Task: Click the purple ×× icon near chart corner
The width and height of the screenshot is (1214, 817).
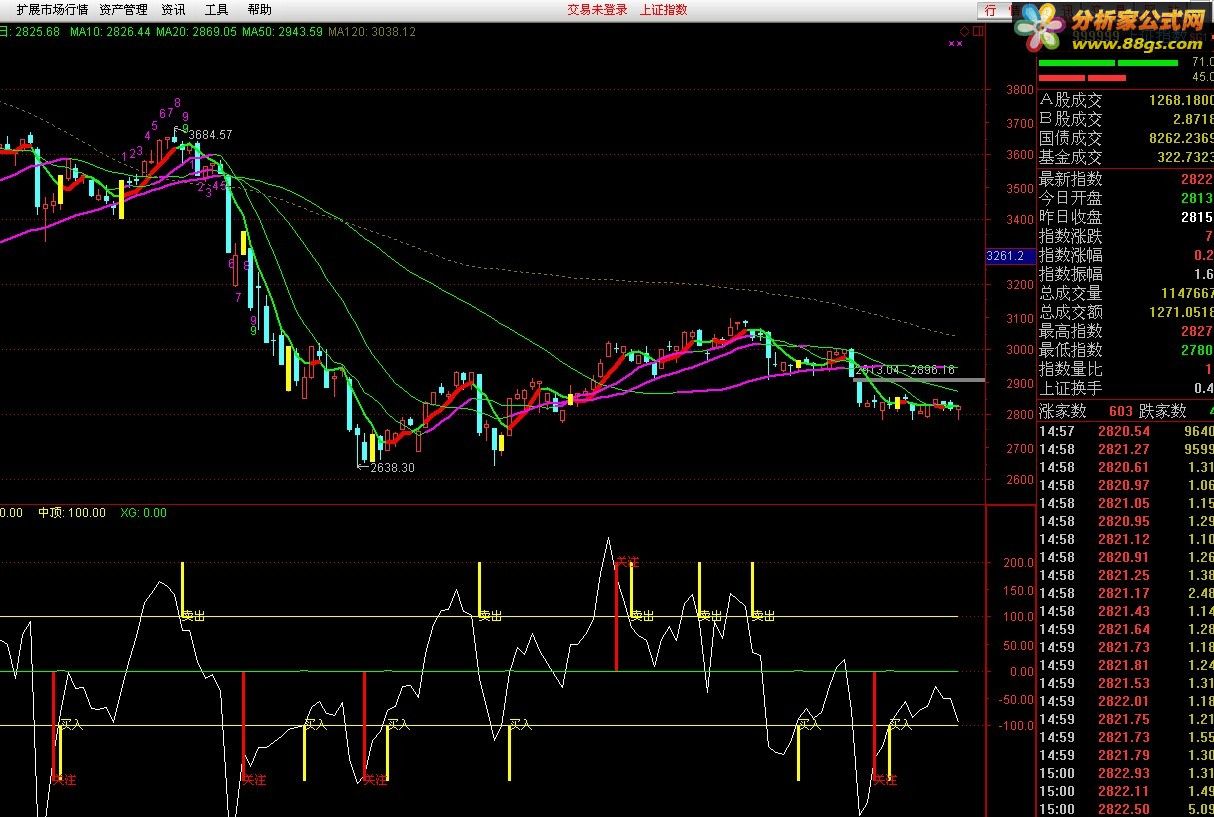Action: tap(956, 44)
